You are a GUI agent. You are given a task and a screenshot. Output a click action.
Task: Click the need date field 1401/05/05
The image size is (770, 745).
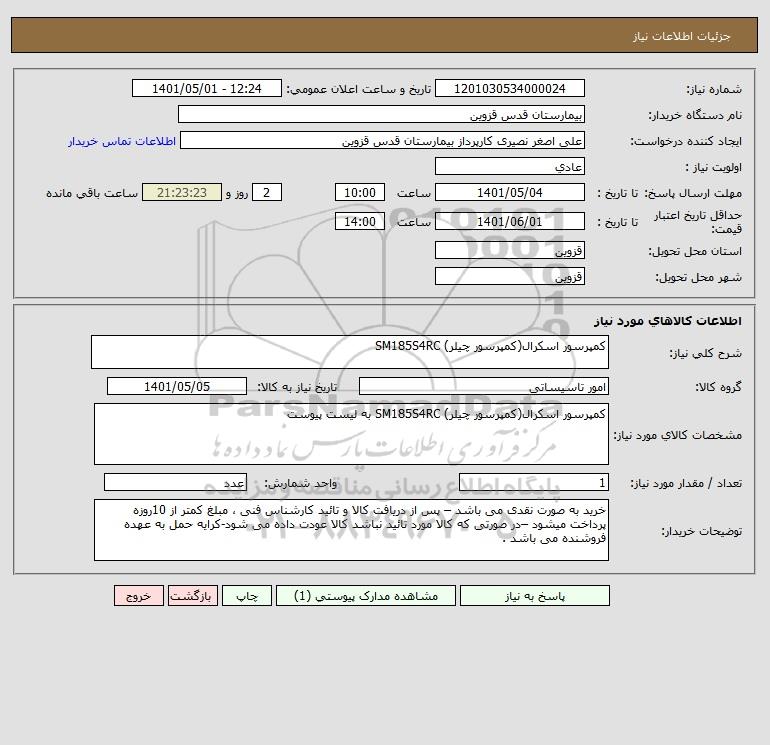click(177, 386)
